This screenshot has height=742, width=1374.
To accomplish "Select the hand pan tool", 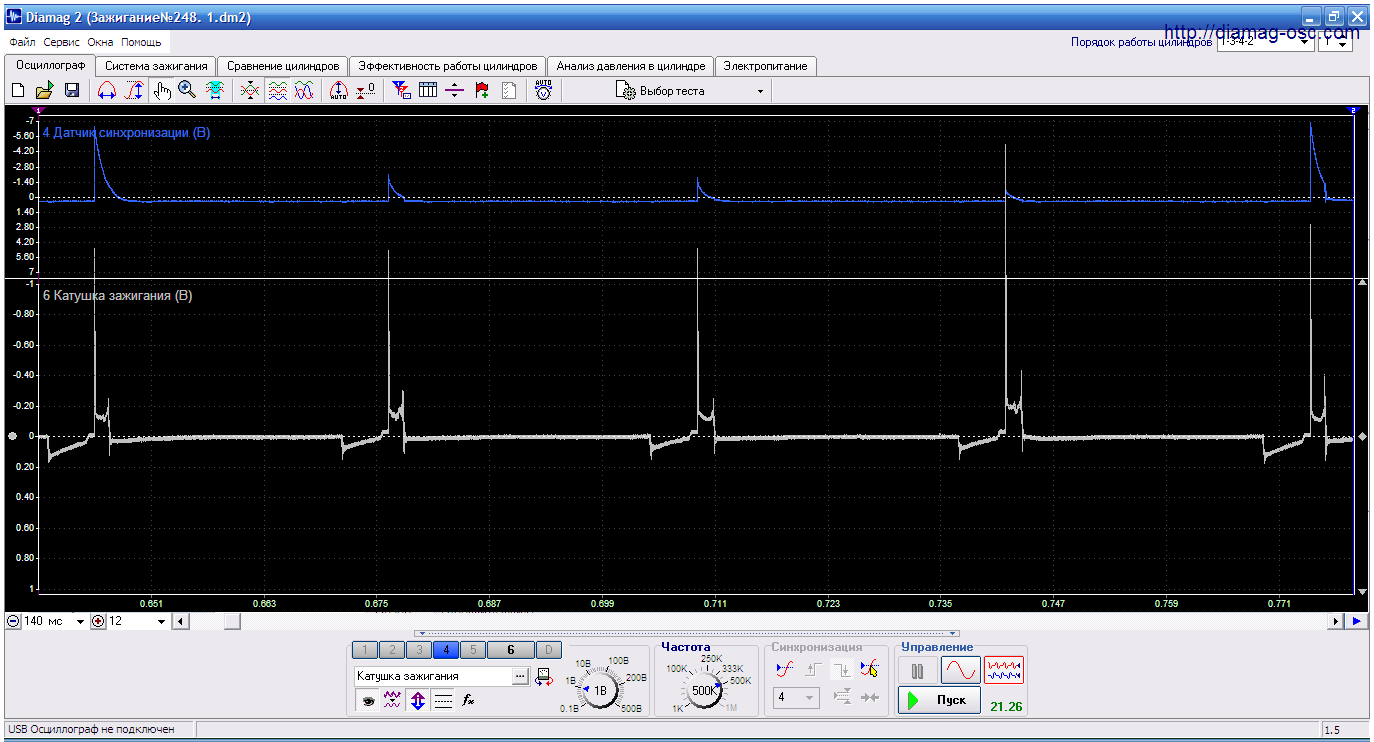I will tap(162, 91).
